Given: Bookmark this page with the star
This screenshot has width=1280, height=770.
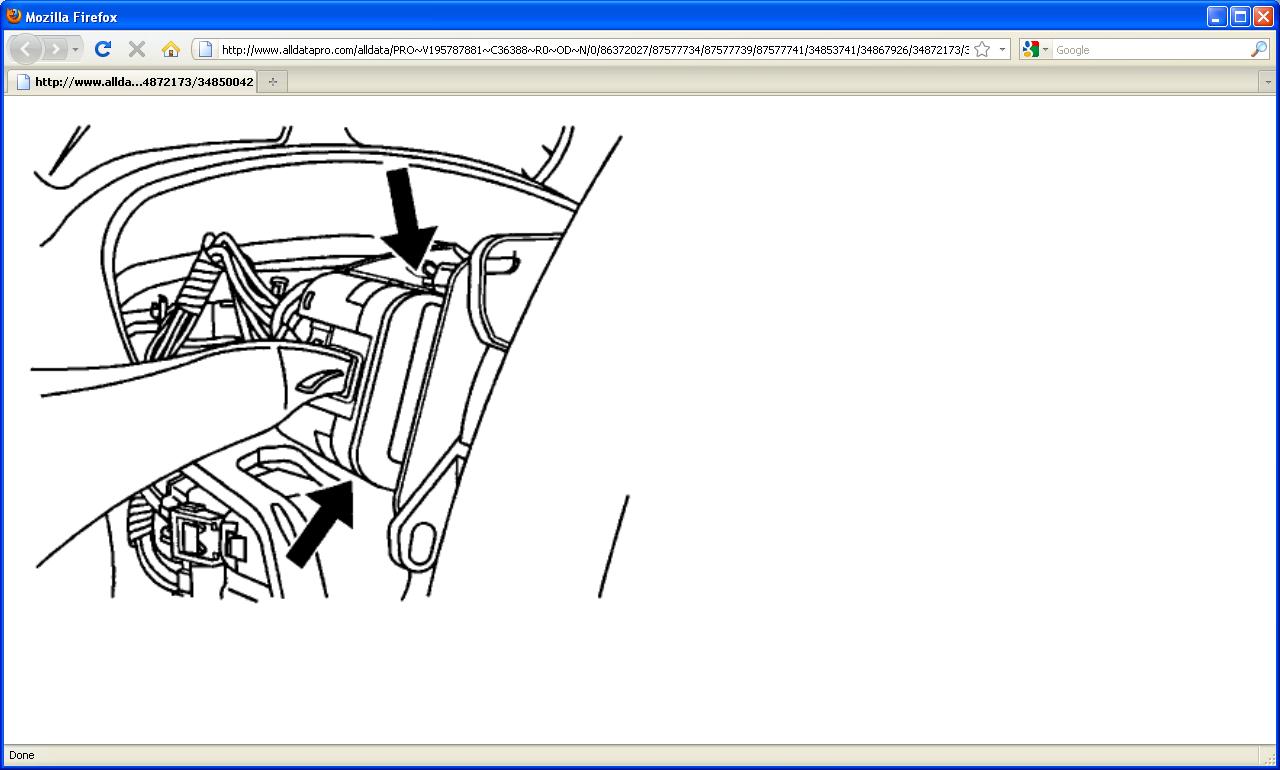Looking at the screenshot, I should point(982,49).
